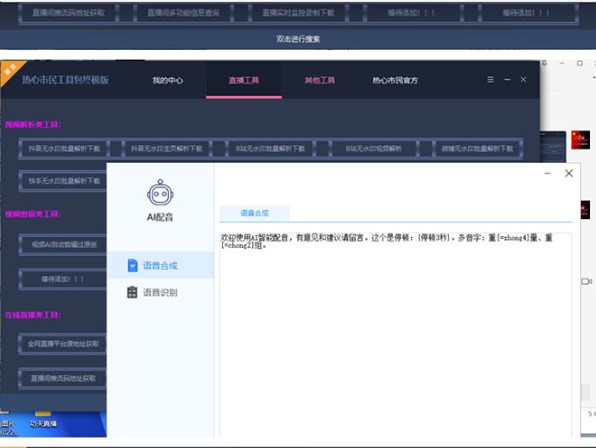This screenshot has height=448, width=596.
Task: Click into the AI配音 text input area
Action: tap(395, 334)
